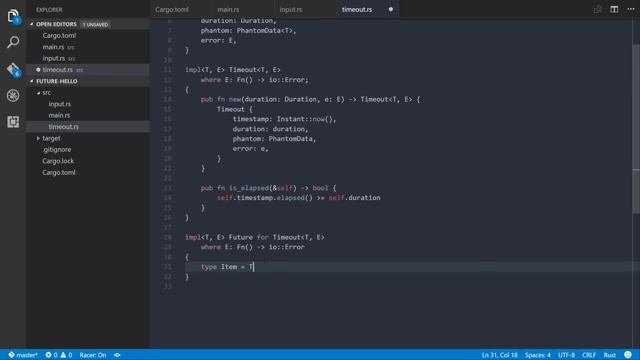This screenshot has height=360, width=640.
Task: Click 'impl<T, E> Future for Timeout<T, E>' line
Action: pos(255,237)
